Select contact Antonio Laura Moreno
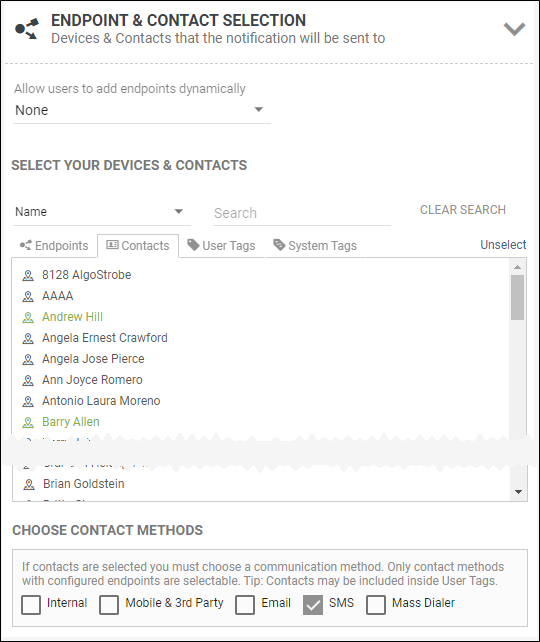Viewport: 540px width, 642px height. pyautogui.click(x=101, y=400)
